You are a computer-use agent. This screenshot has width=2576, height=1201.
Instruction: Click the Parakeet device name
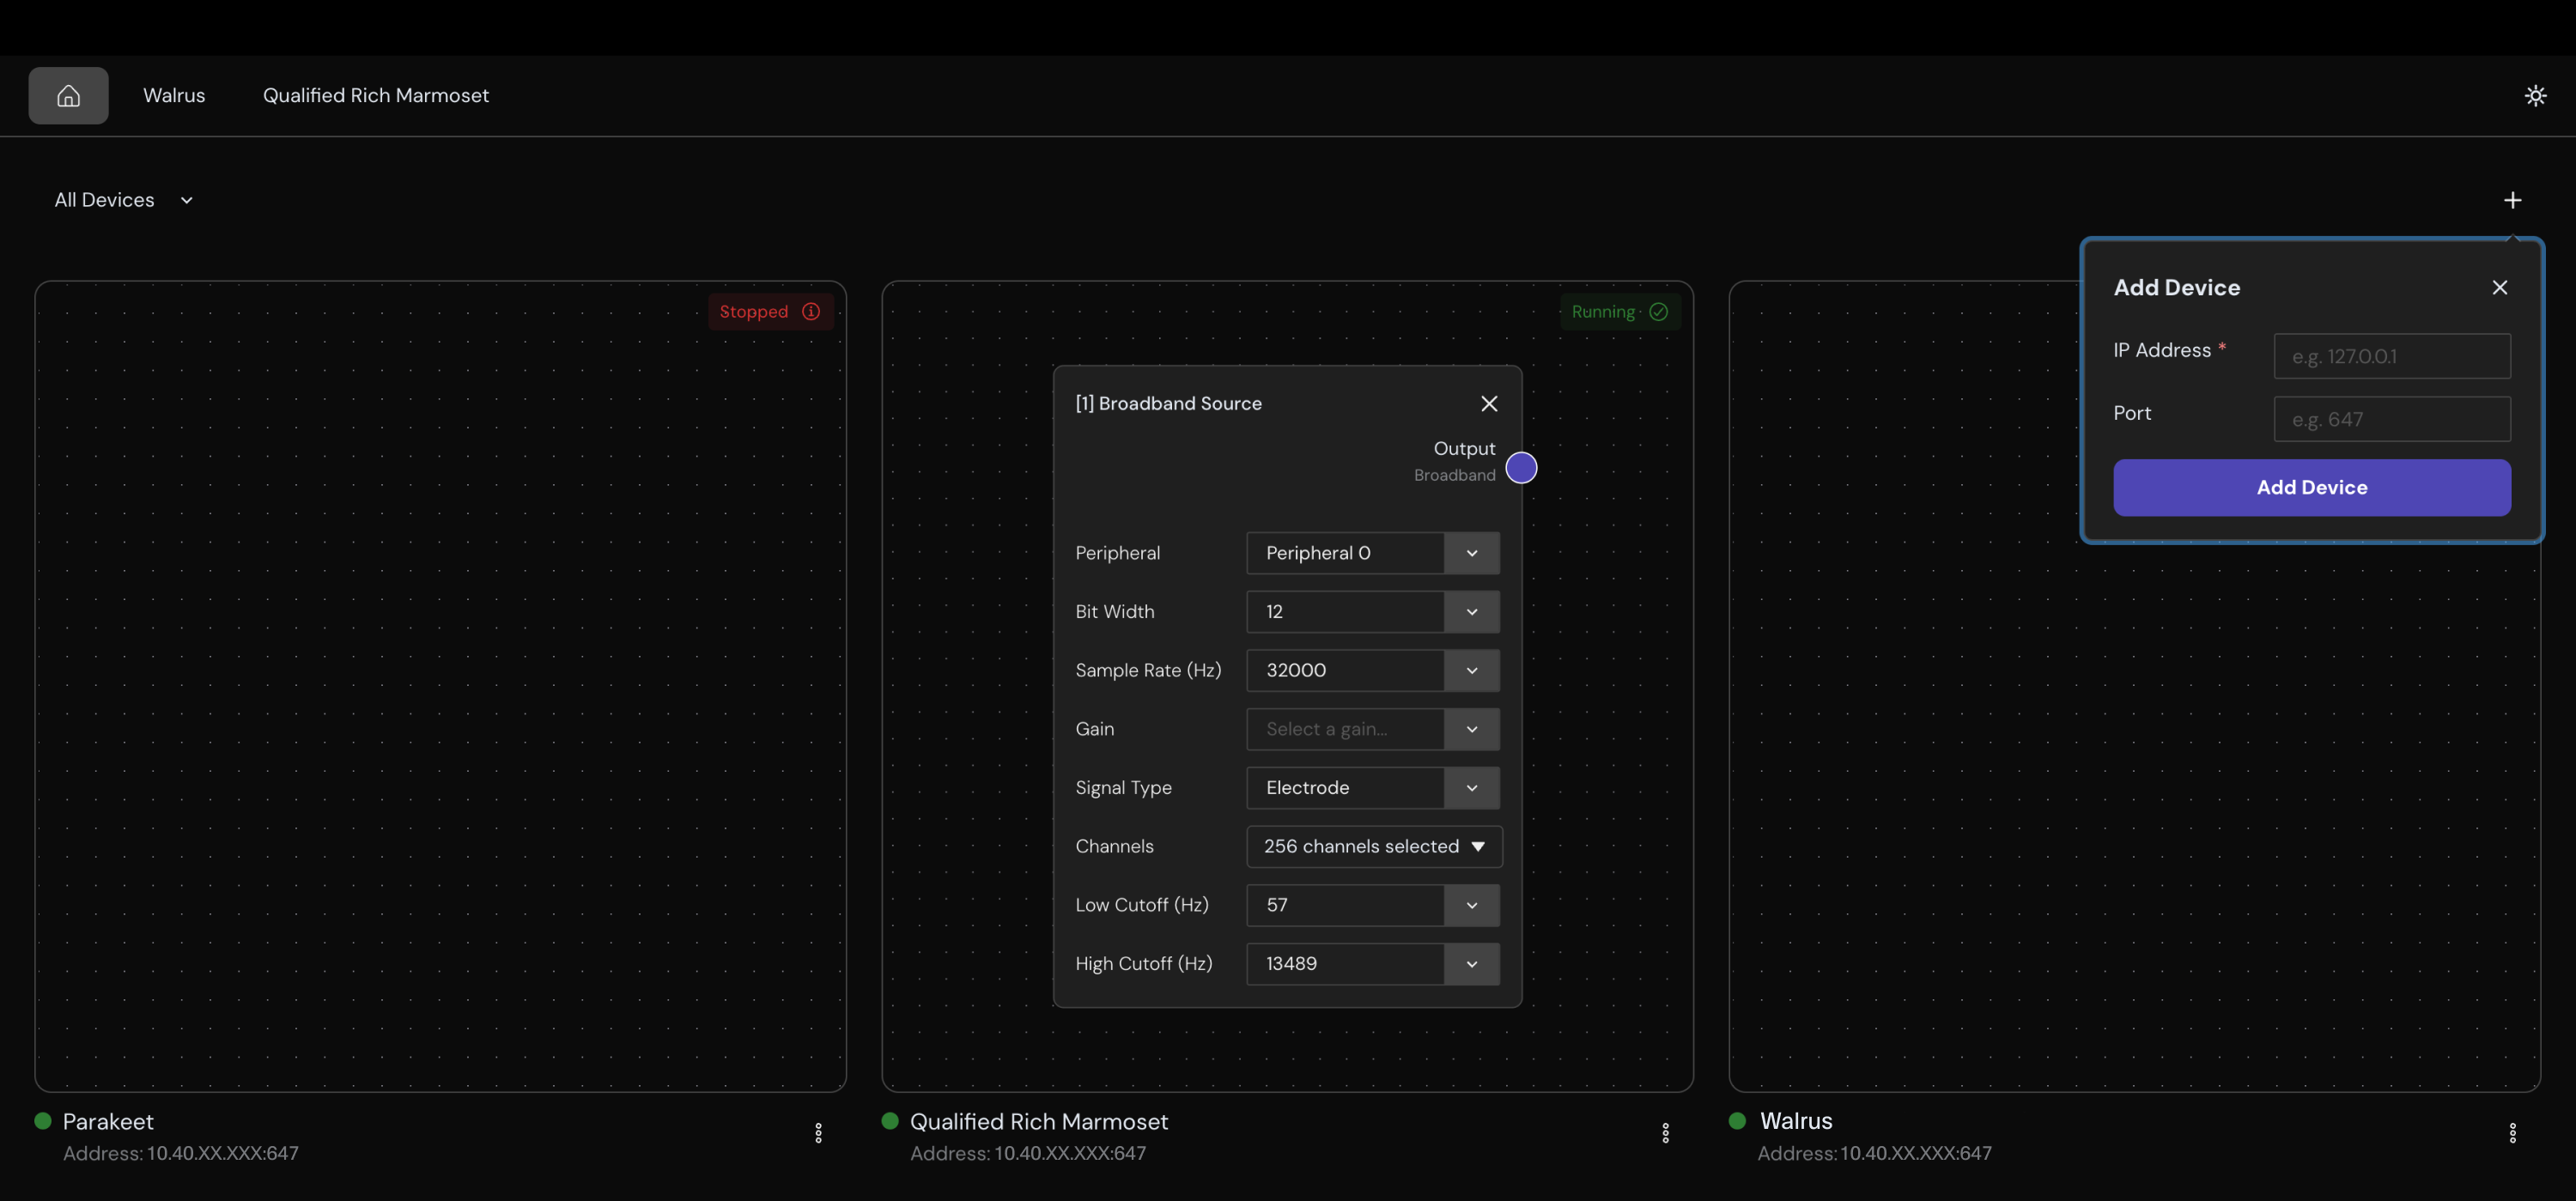pyautogui.click(x=108, y=1121)
